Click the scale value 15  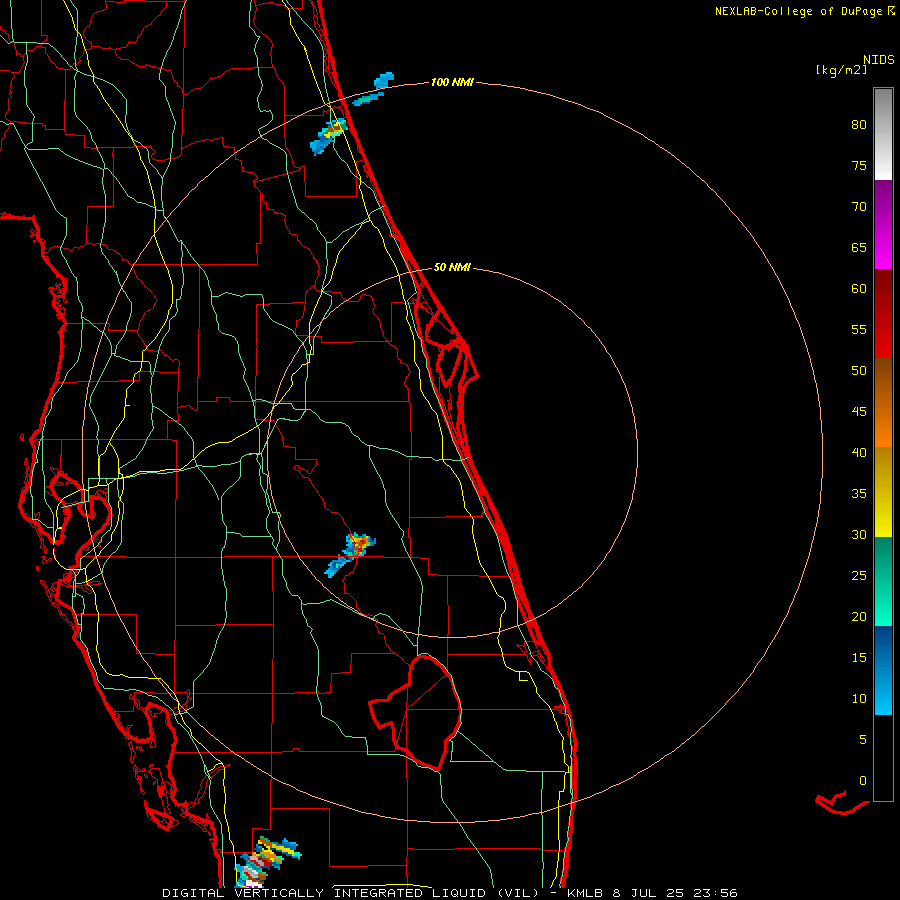(859, 658)
